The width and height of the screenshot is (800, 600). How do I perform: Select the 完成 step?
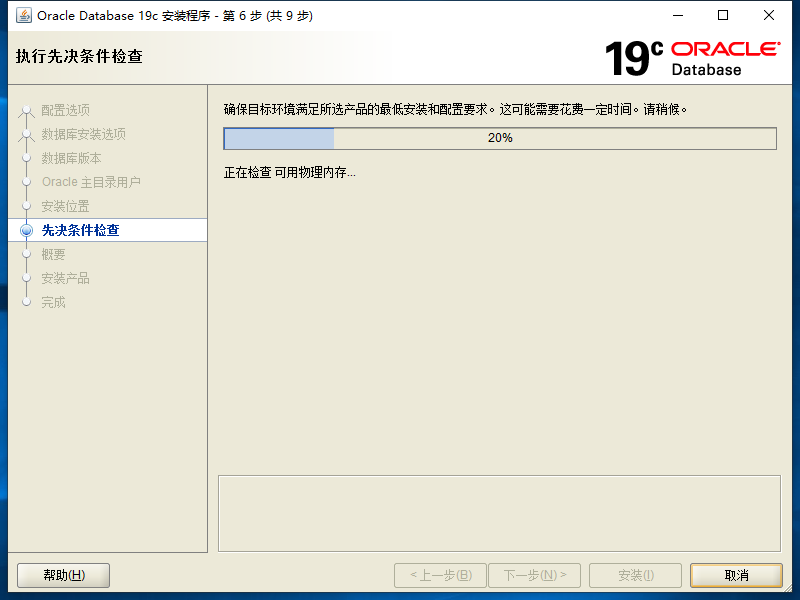(x=53, y=302)
